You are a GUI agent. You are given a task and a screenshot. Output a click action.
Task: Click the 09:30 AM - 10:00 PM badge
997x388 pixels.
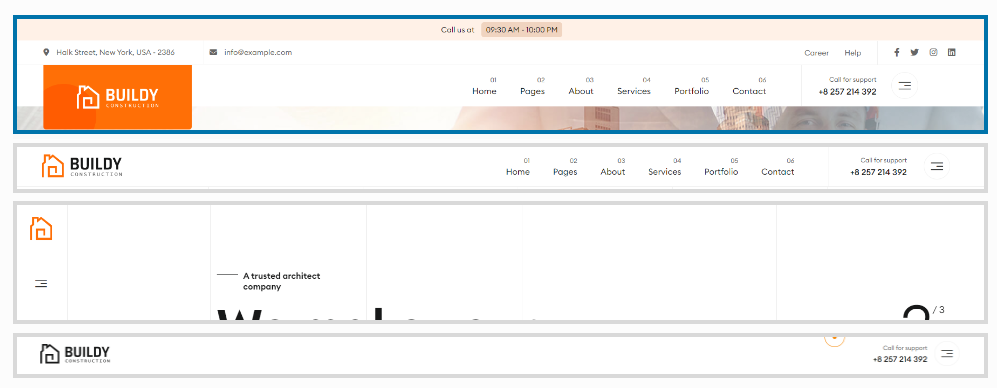(x=521, y=30)
